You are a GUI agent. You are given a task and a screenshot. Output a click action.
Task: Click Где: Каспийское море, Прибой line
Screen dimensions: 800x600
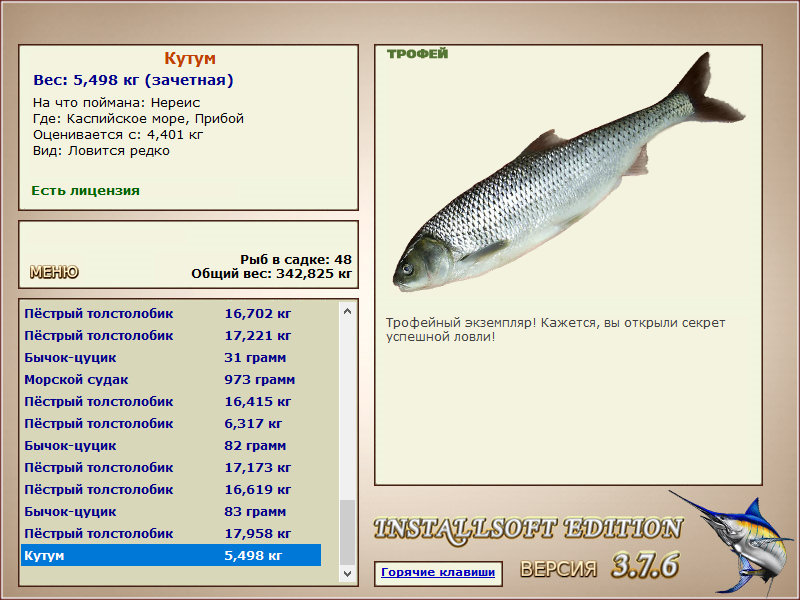138,119
